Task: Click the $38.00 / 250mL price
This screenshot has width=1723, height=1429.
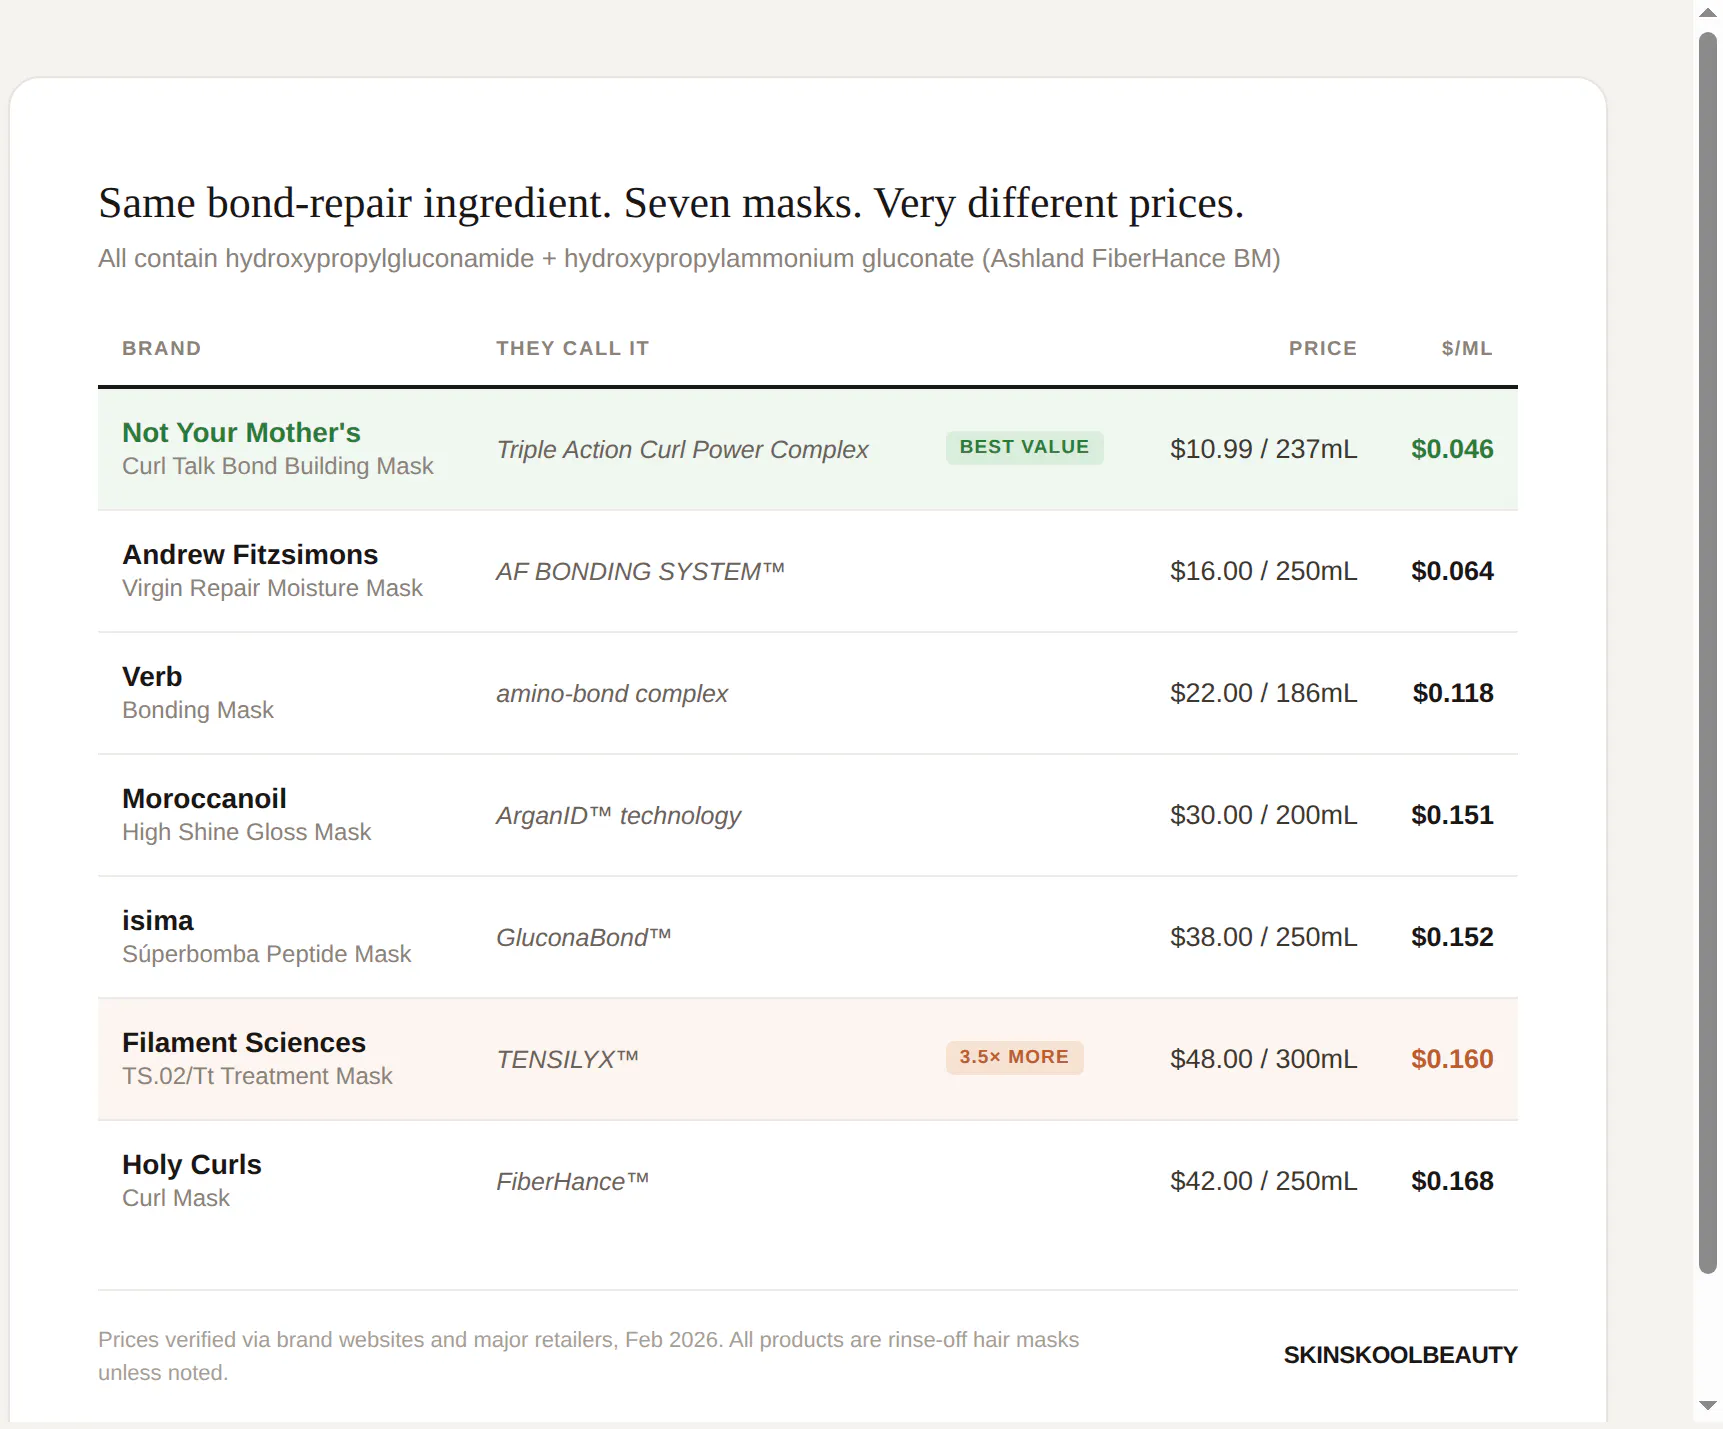Action: pos(1263,937)
